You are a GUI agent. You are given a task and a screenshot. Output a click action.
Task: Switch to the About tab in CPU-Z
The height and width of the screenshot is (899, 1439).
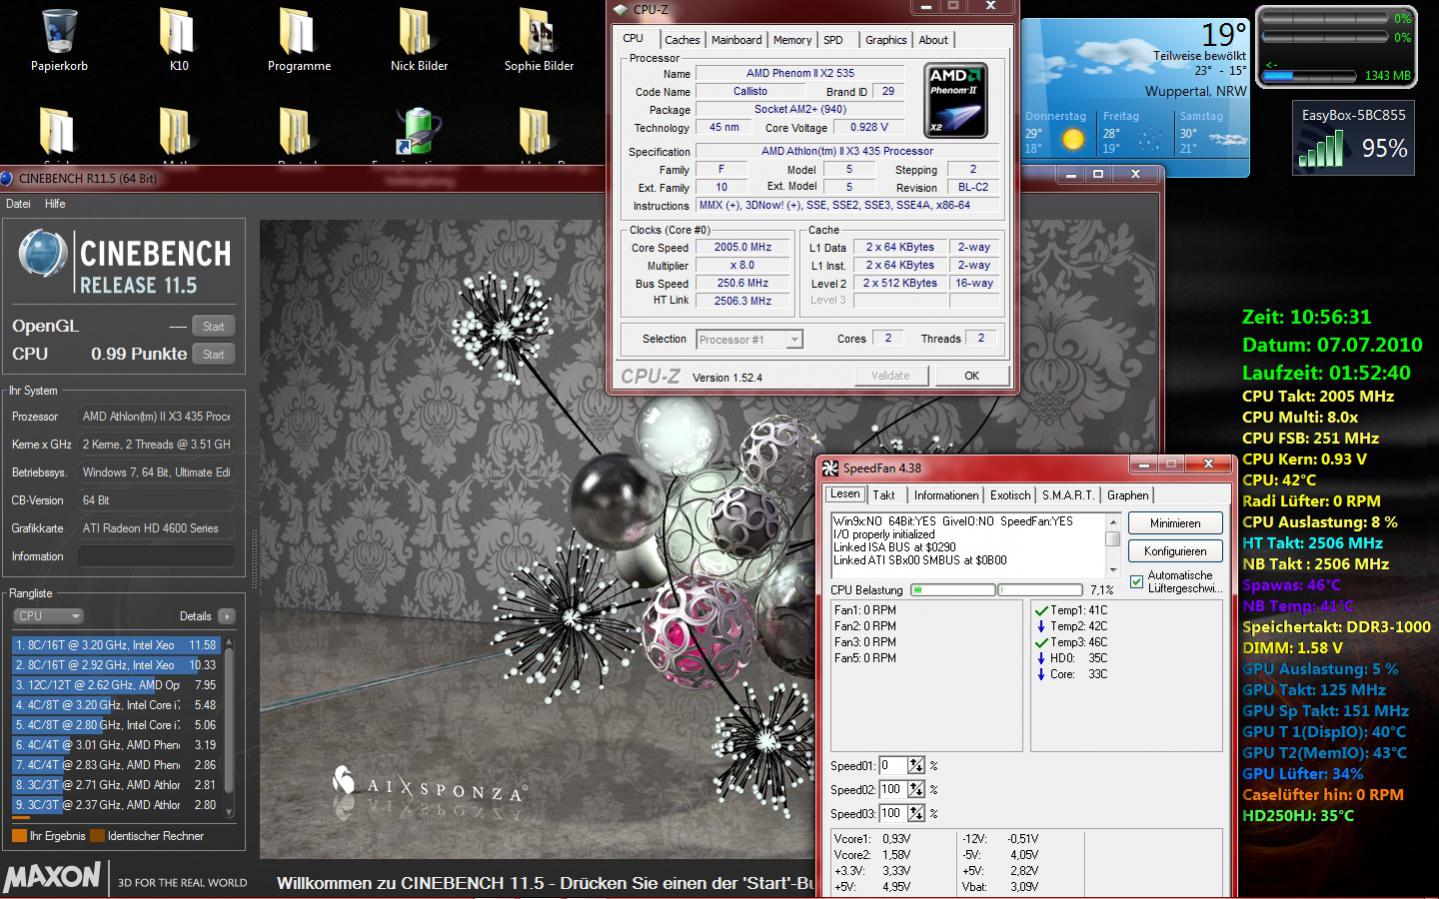[933, 40]
